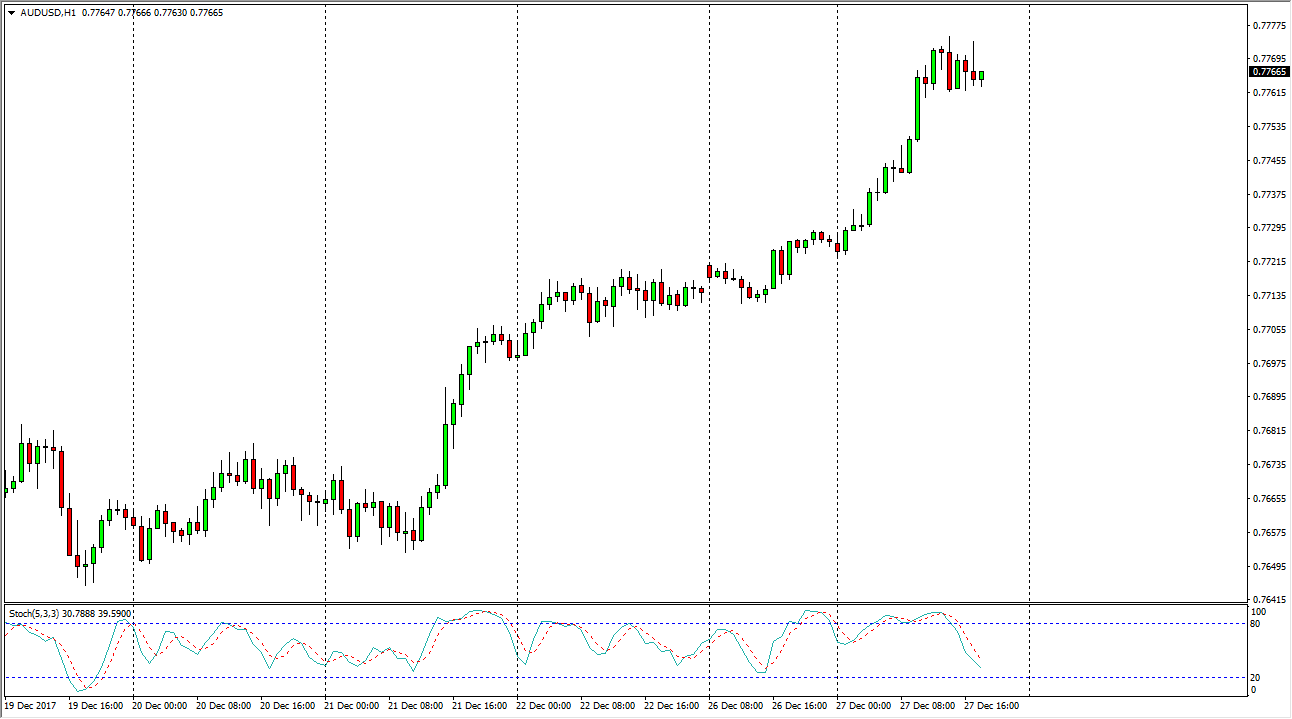Image resolution: width=1292 pixels, height=719 pixels.
Task: Click the 0.77455 price axis label
Action: coord(1268,161)
